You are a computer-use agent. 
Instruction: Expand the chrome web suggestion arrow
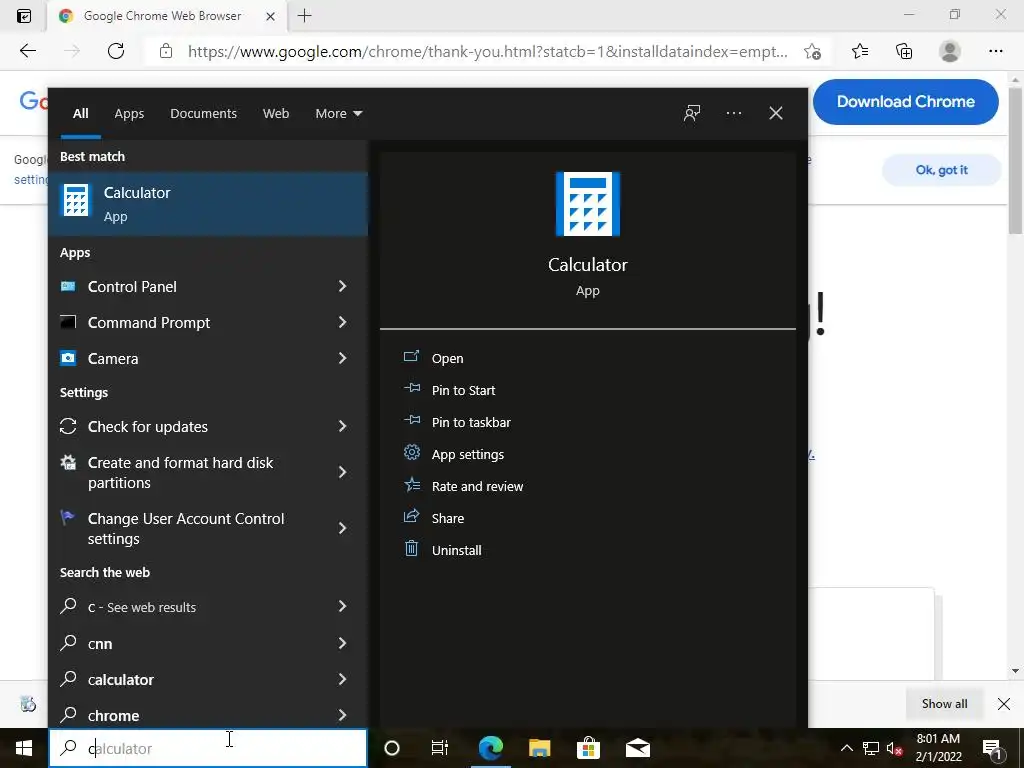342,716
